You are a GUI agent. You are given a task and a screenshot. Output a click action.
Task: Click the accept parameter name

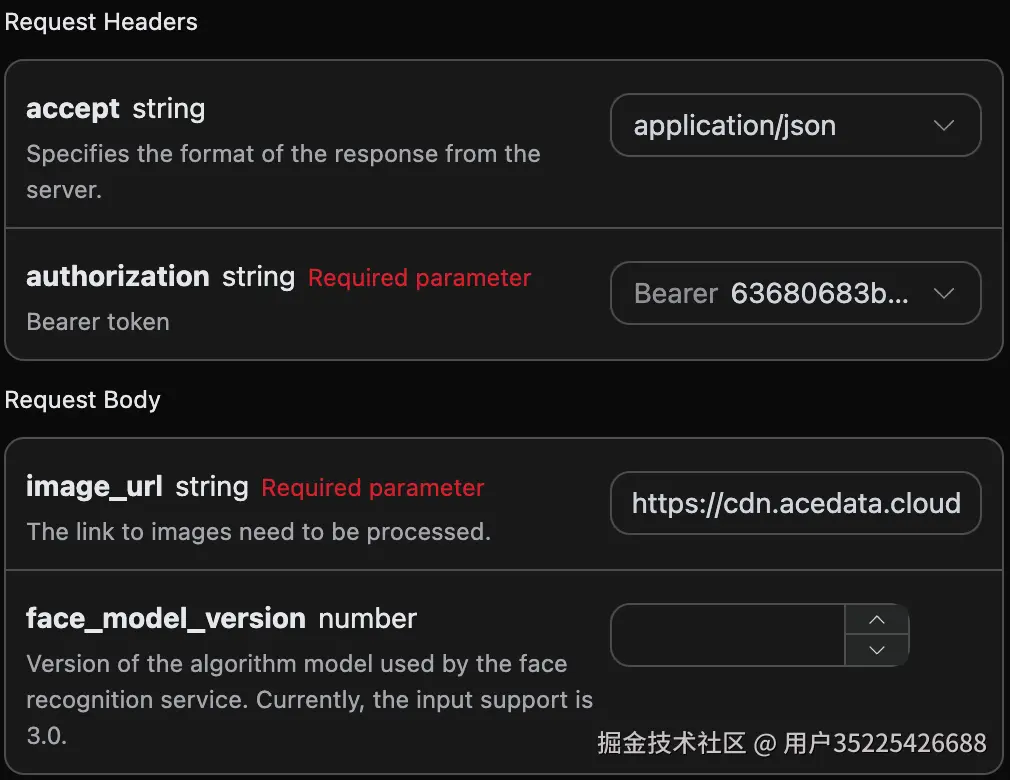click(x=73, y=109)
